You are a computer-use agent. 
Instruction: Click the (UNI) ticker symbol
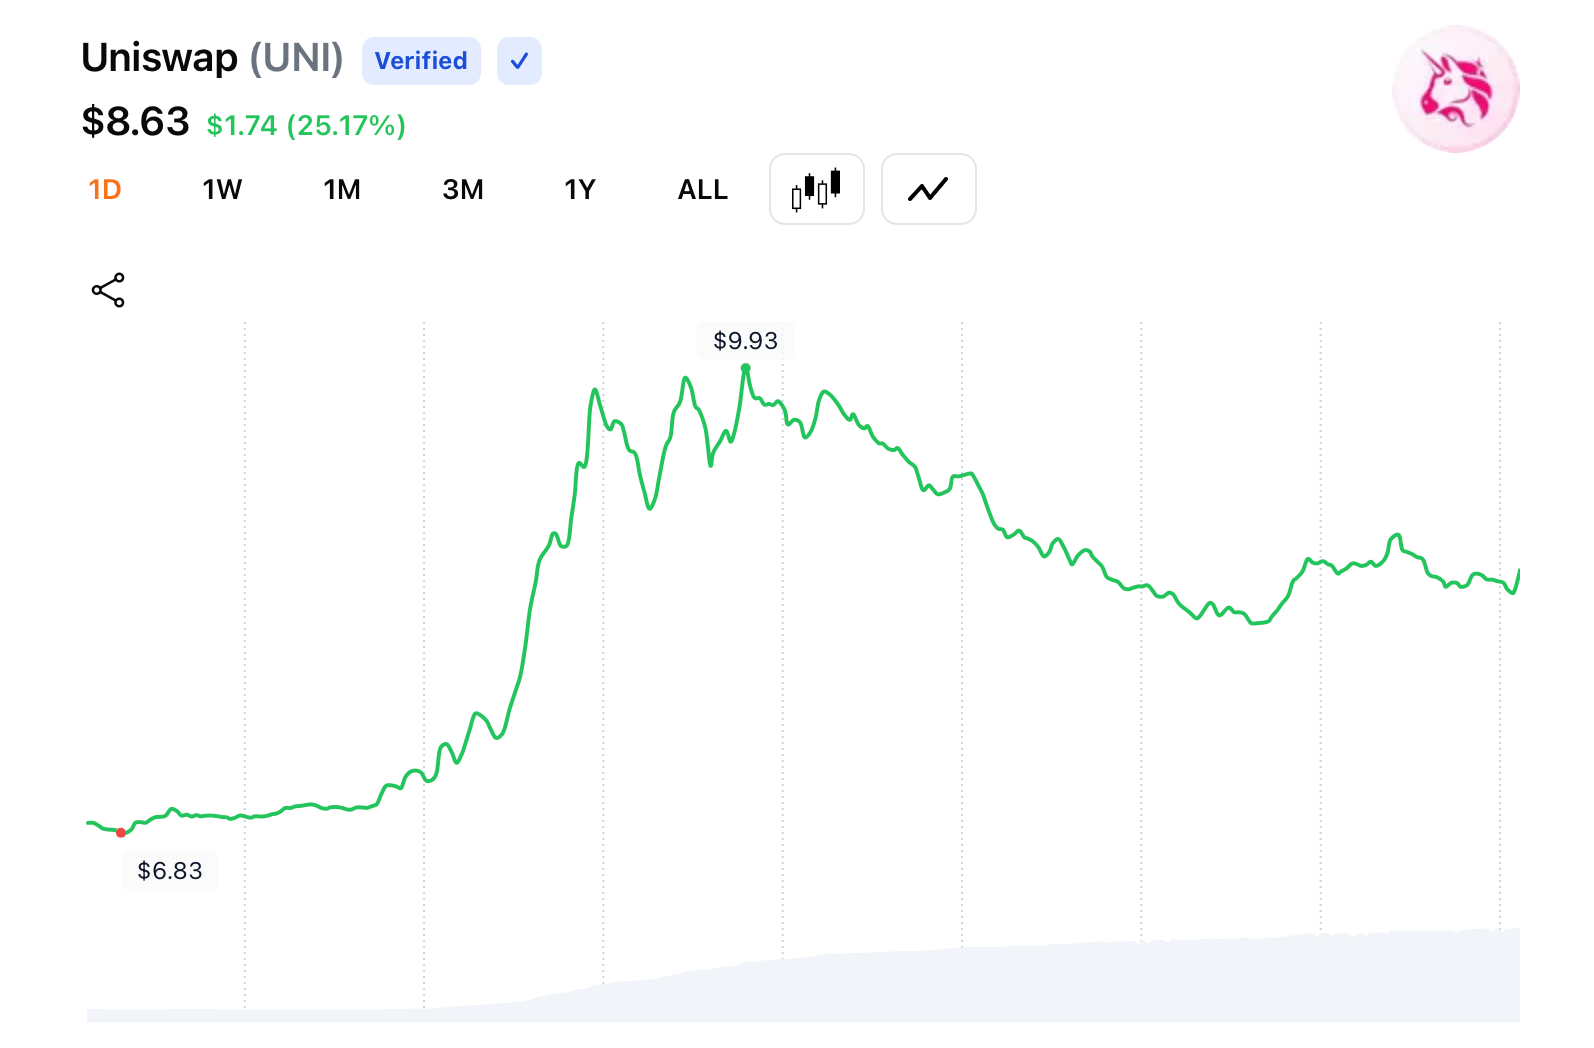(296, 59)
